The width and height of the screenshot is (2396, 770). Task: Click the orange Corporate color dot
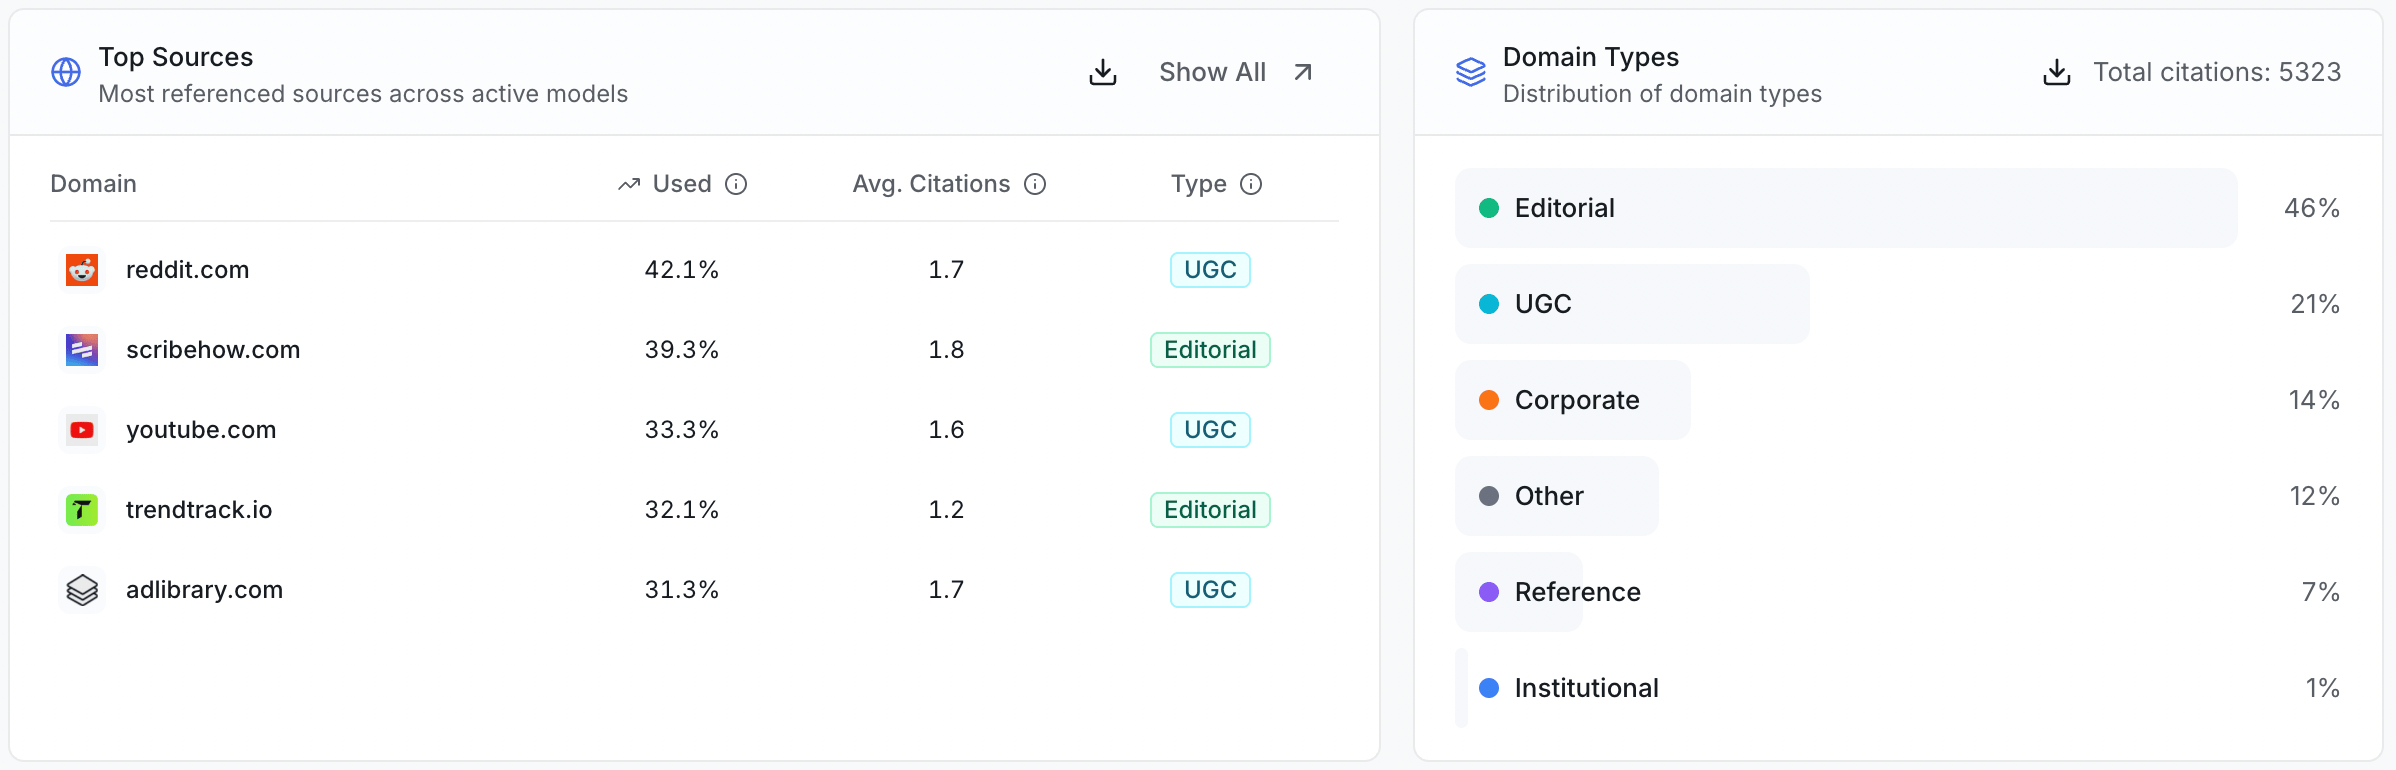tap(1489, 400)
